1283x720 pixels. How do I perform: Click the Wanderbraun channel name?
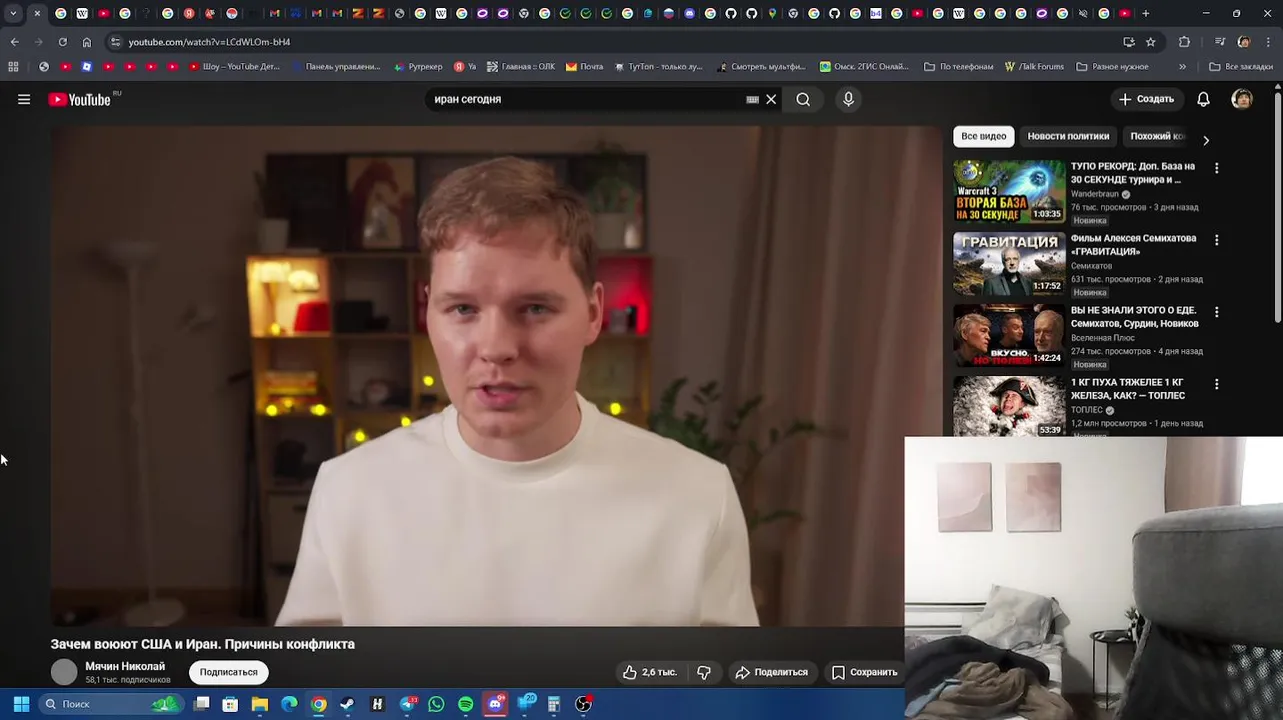pos(1095,194)
